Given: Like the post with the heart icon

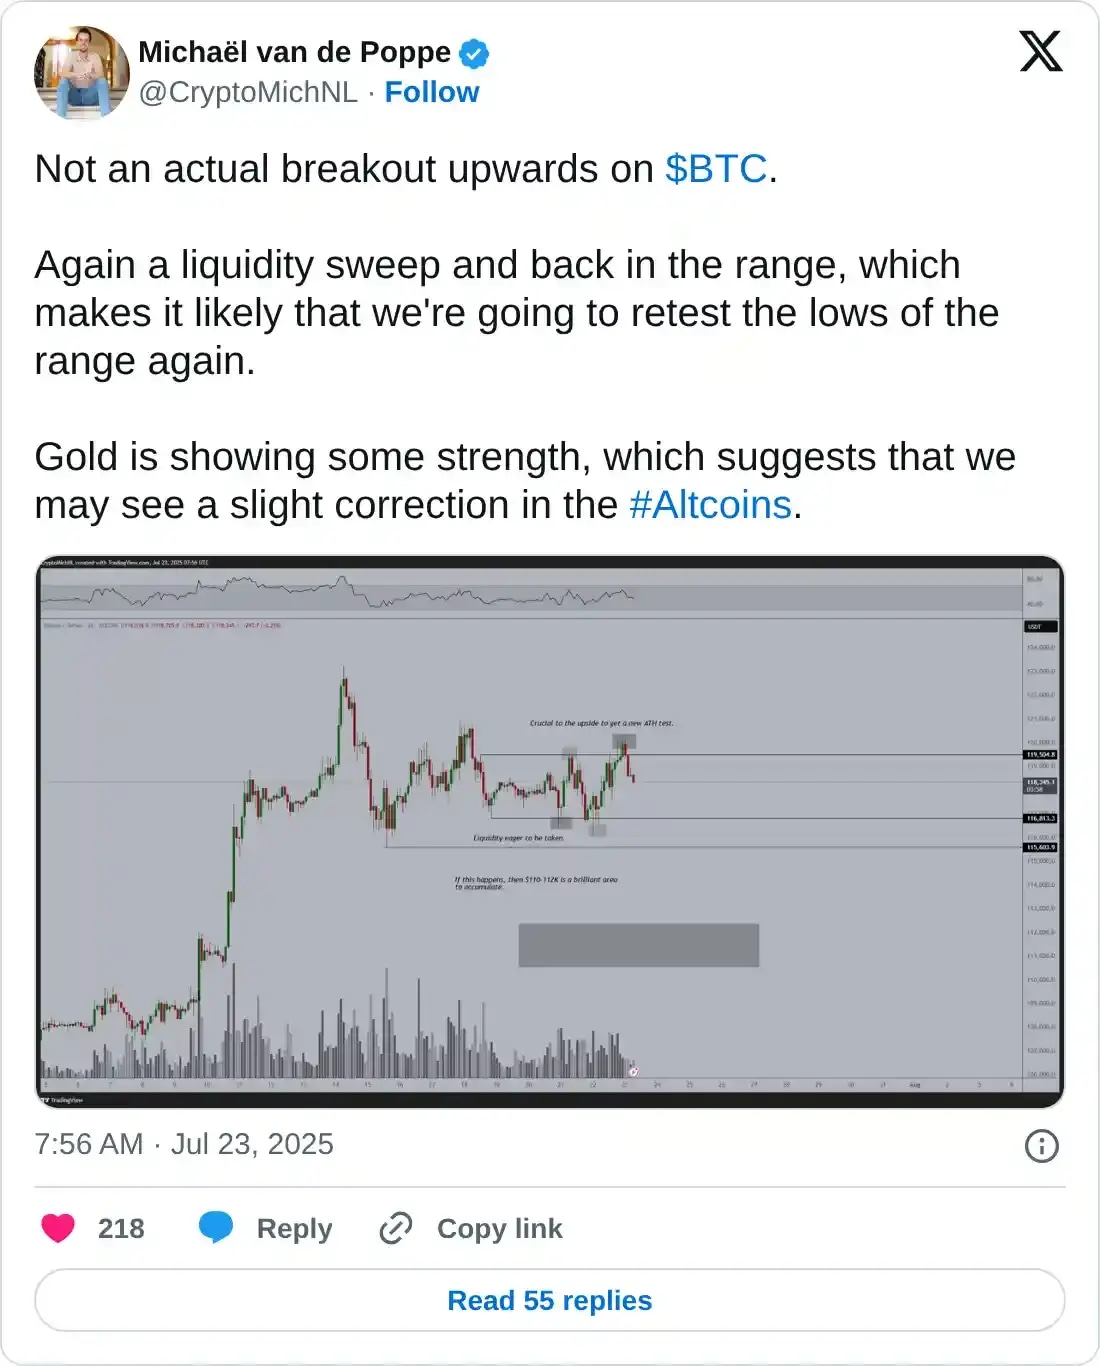Looking at the screenshot, I should point(58,1228).
